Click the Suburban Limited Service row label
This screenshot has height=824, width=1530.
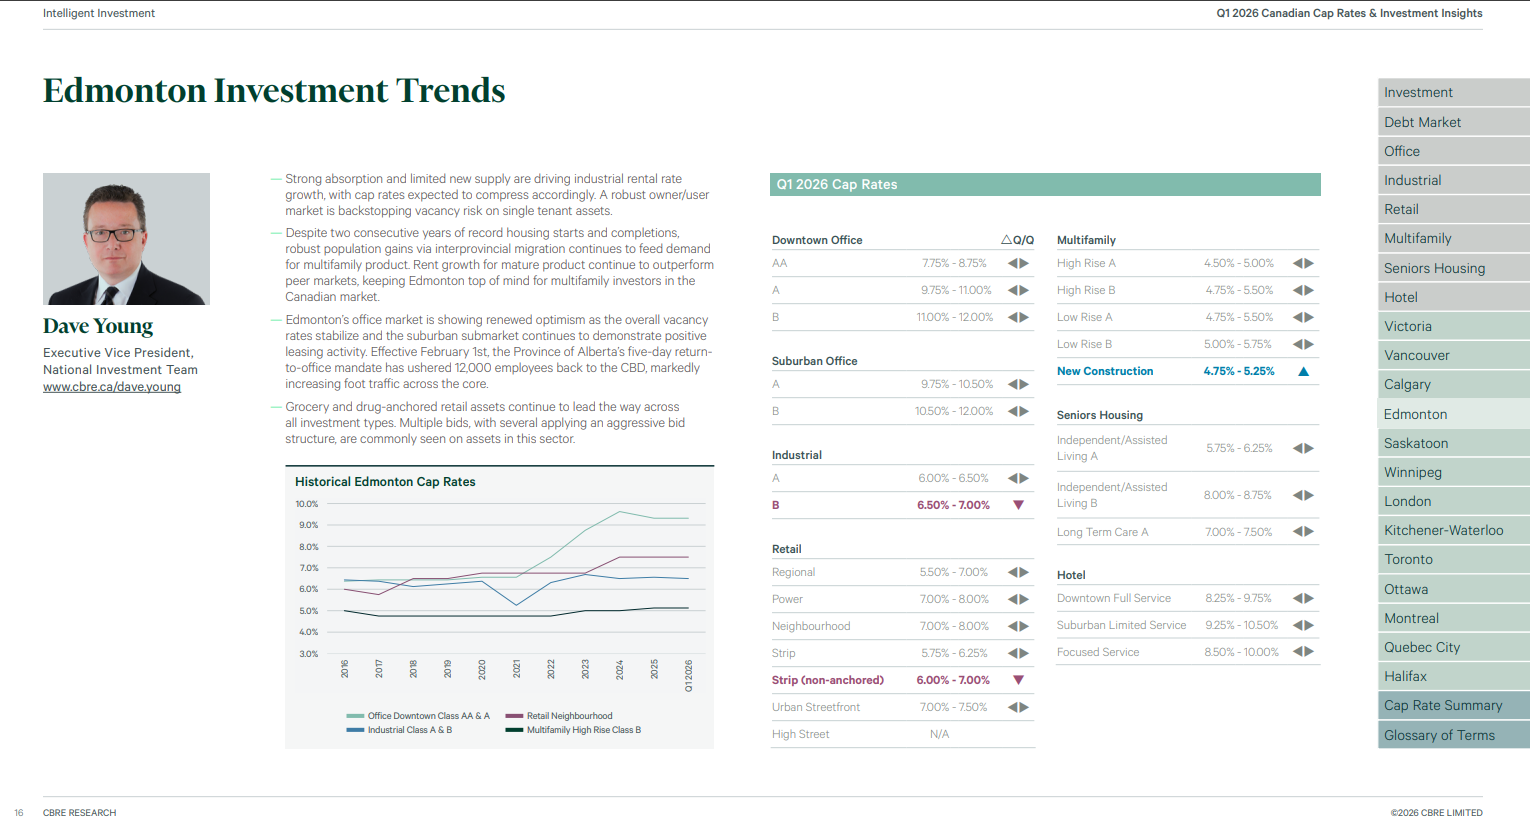coord(1121,625)
